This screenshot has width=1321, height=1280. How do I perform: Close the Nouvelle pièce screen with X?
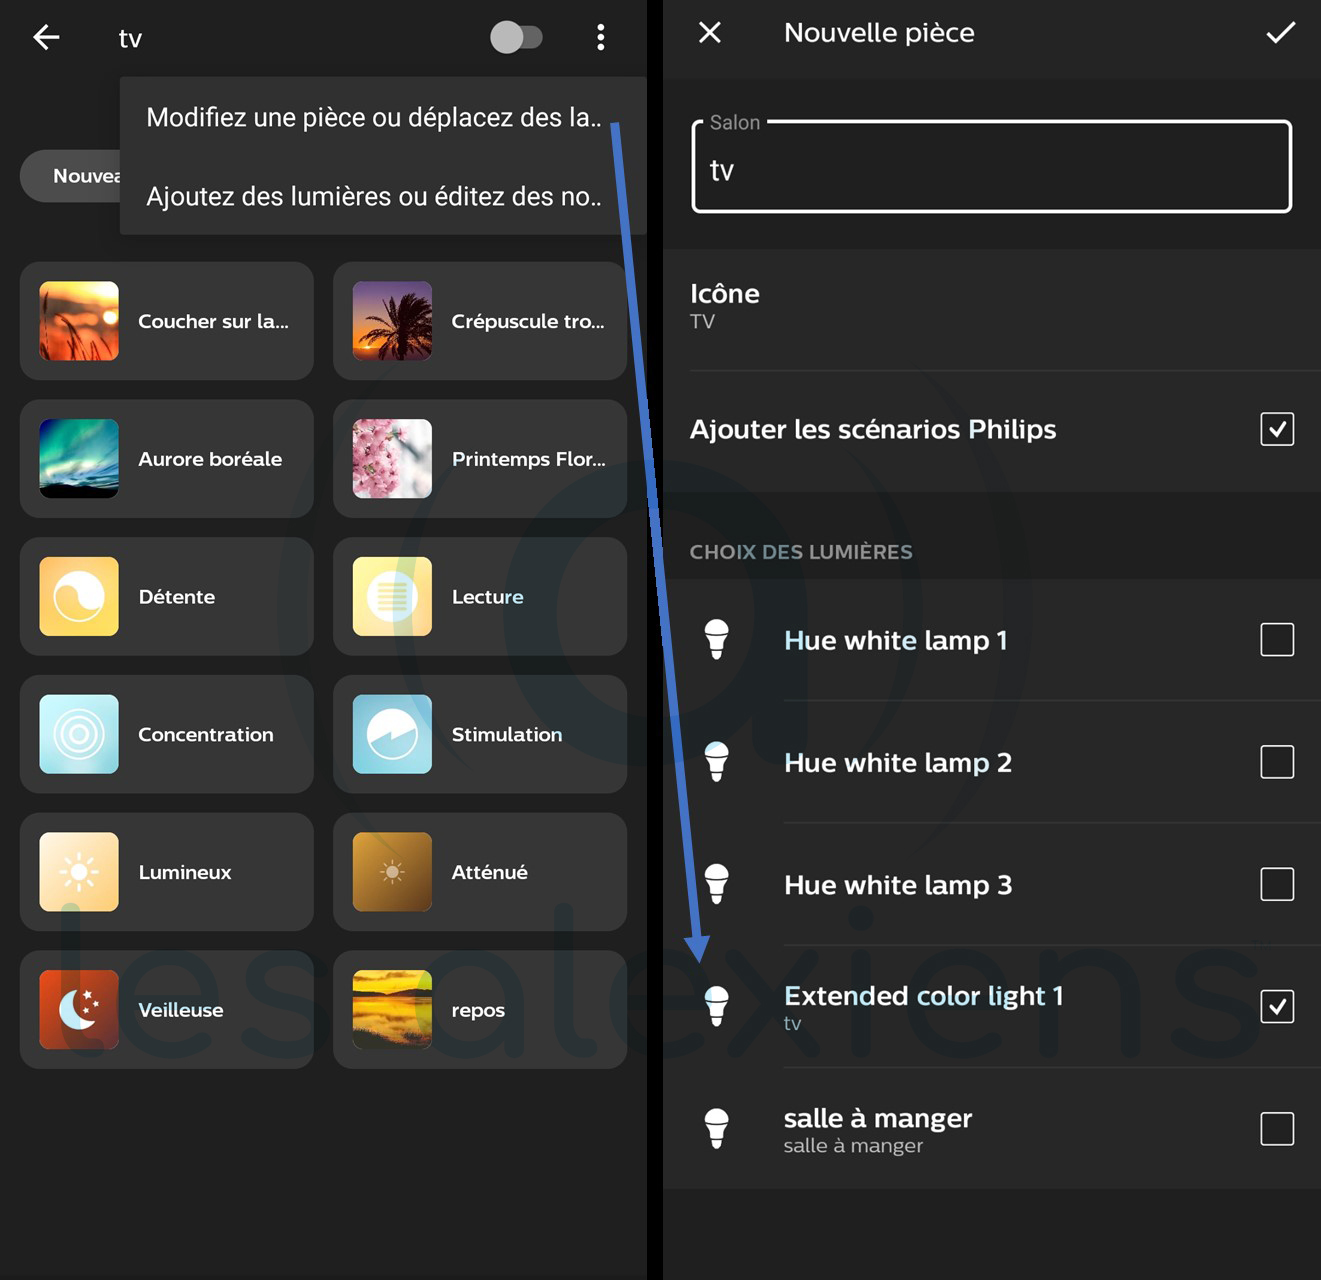tap(710, 33)
